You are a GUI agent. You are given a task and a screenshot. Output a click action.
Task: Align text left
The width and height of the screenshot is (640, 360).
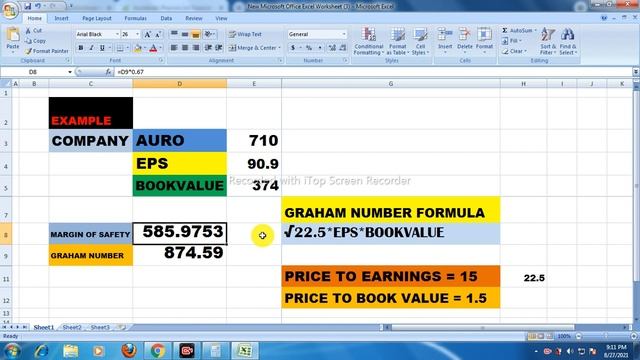pyautogui.click(x=174, y=48)
